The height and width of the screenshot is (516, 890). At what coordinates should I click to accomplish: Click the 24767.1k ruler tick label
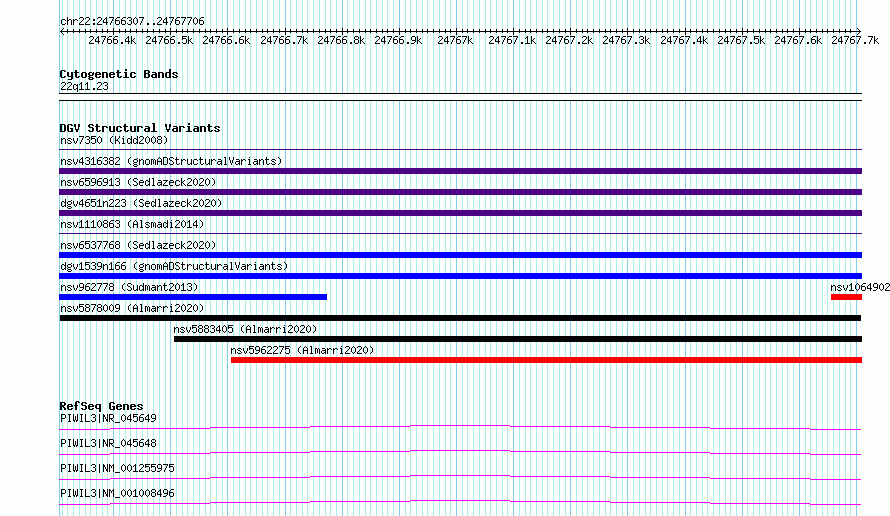point(512,40)
